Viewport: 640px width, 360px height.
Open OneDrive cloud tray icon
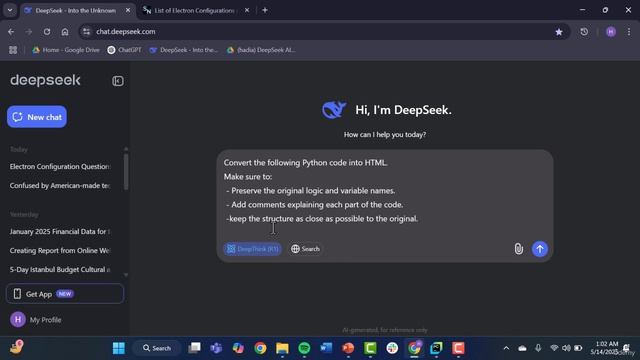pyautogui.click(x=522, y=348)
